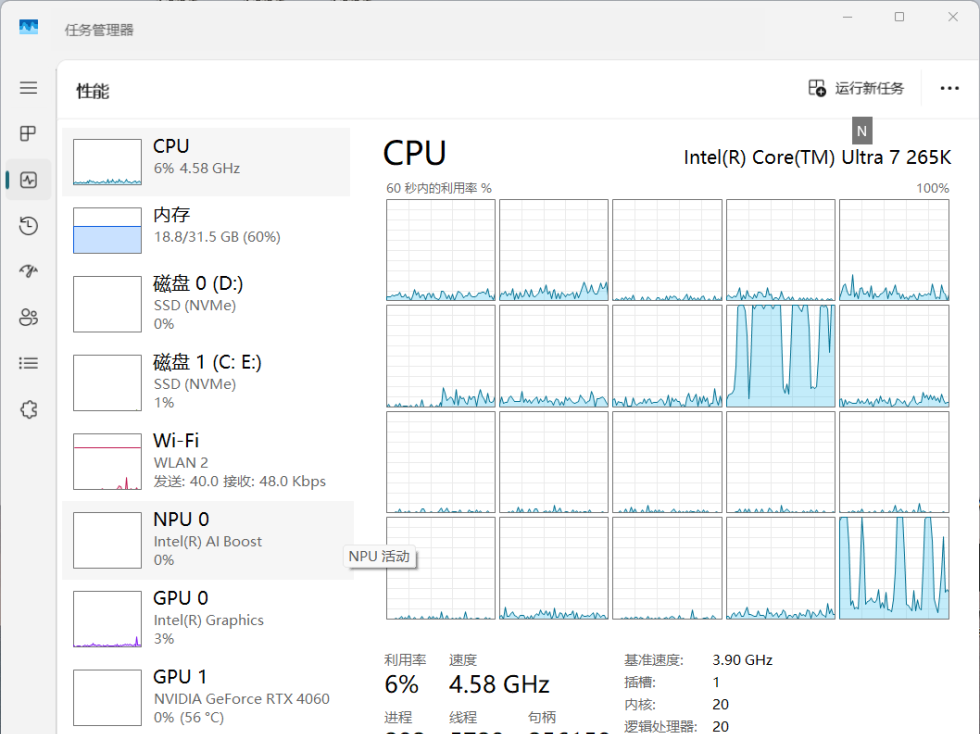Select GPU 0 Intel Graphics entry
This screenshot has height=734, width=980.
pyautogui.click(x=206, y=618)
